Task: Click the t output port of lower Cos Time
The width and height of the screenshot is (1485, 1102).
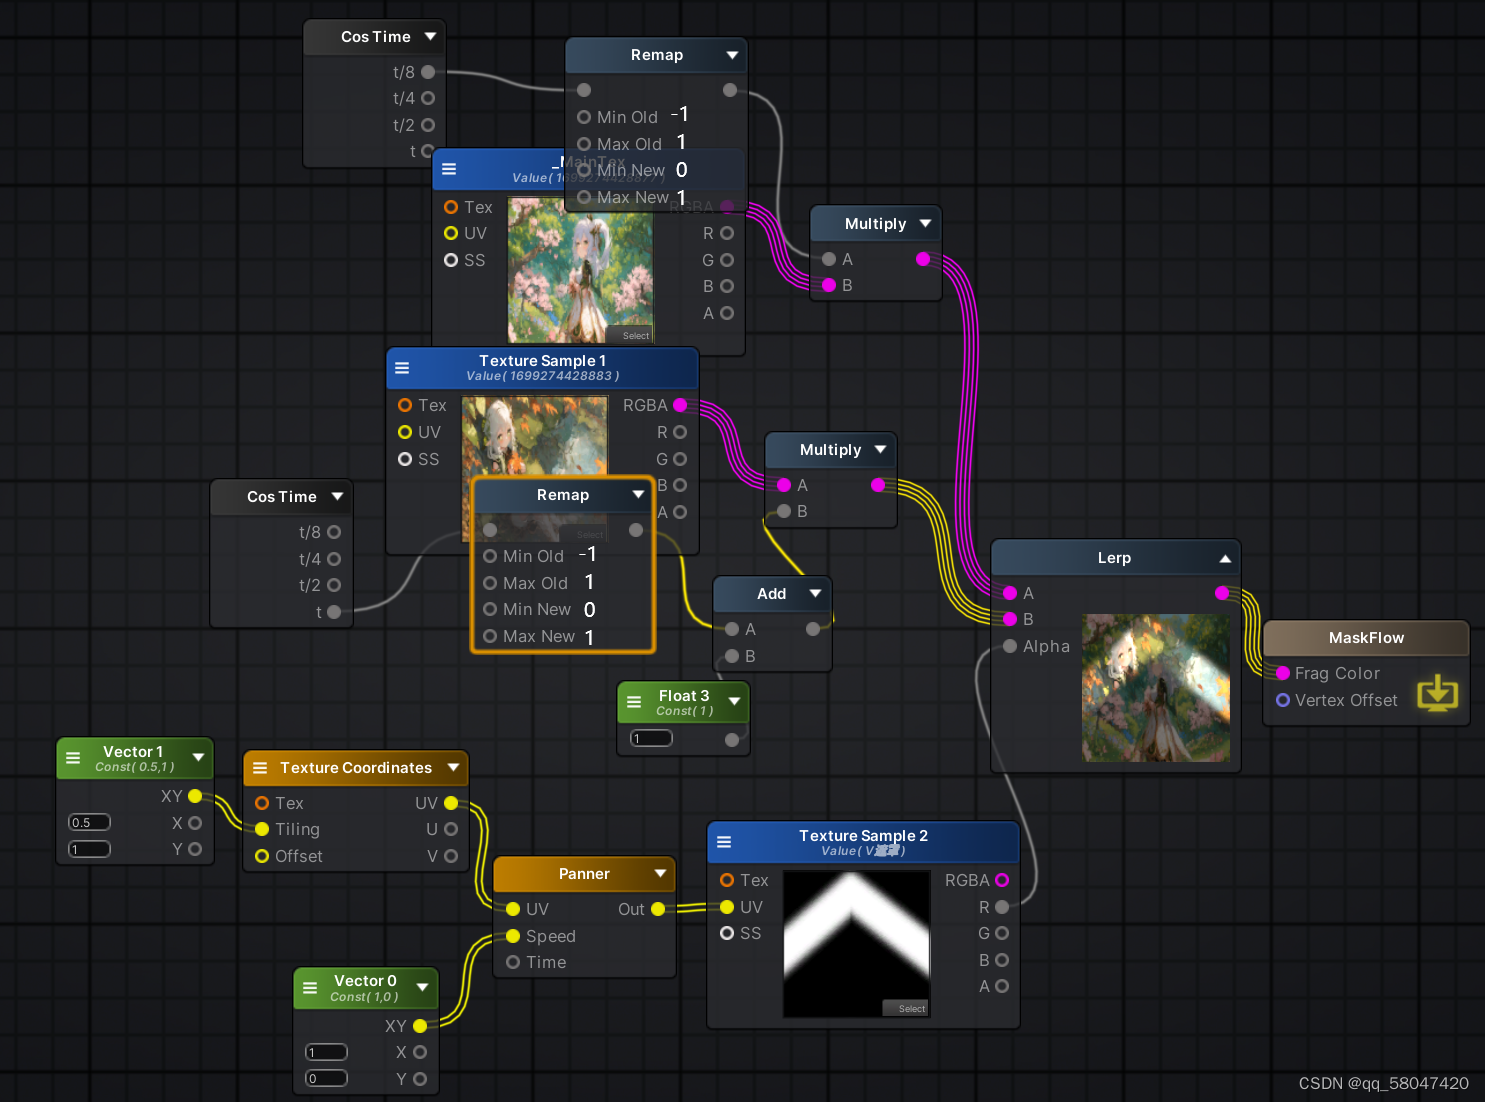Action: click(334, 612)
